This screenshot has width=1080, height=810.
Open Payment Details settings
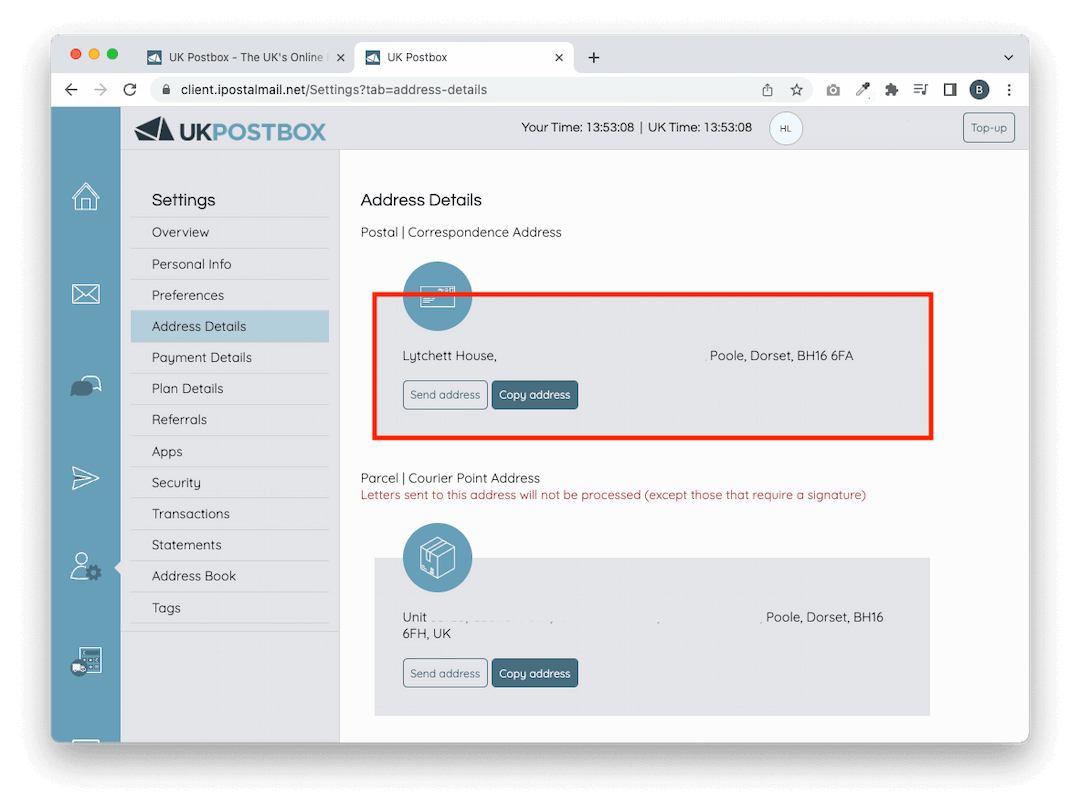coord(229,357)
